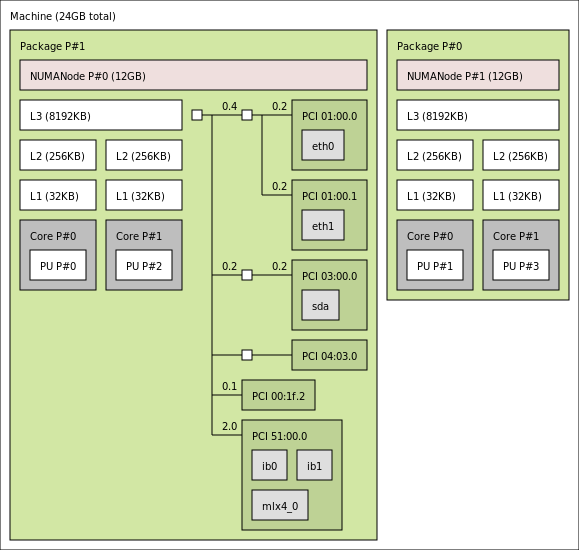Click the 0.4 link speed label

pos(230,106)
